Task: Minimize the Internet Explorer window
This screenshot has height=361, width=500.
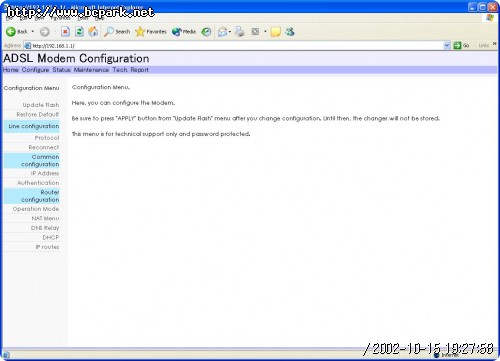Action: (473, 6)
